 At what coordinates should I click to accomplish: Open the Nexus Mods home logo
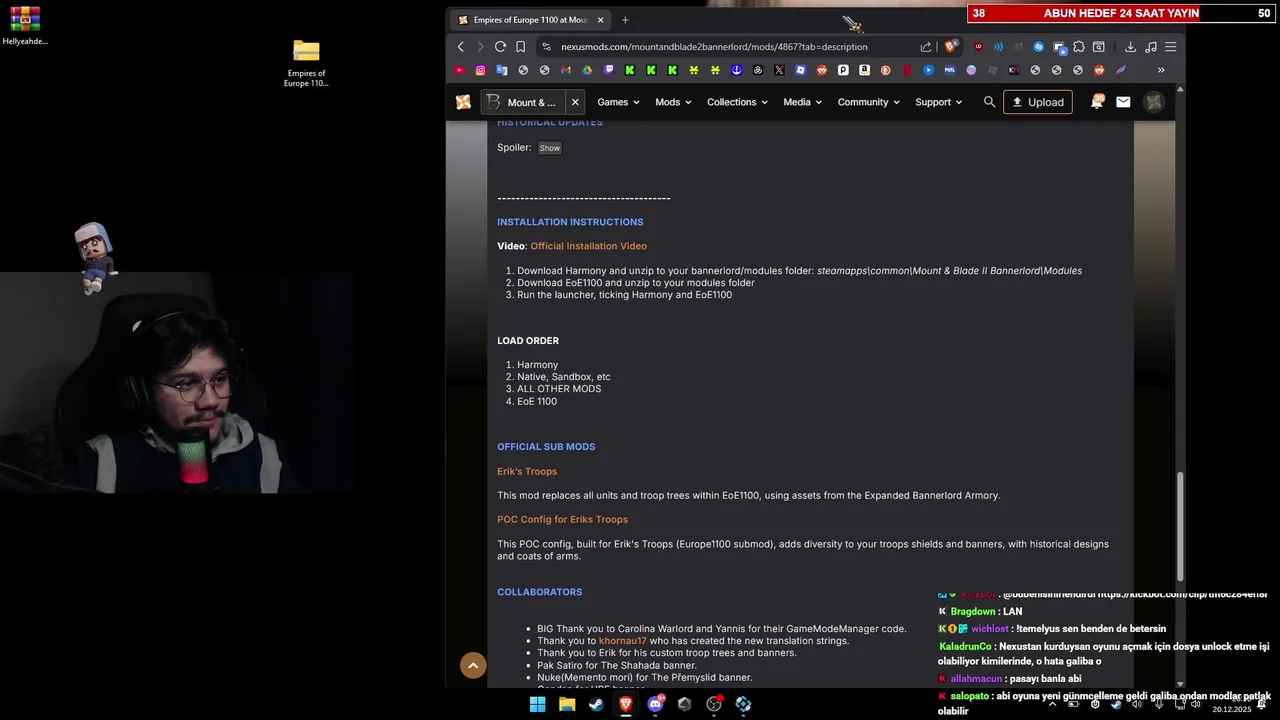[463, 102]
